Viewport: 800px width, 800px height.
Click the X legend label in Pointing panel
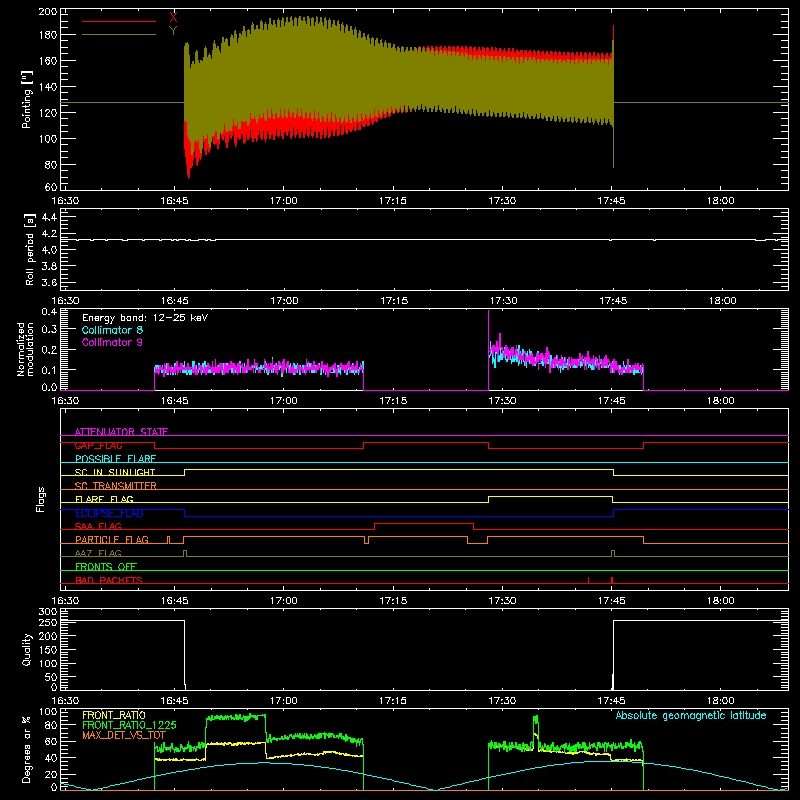173,17
